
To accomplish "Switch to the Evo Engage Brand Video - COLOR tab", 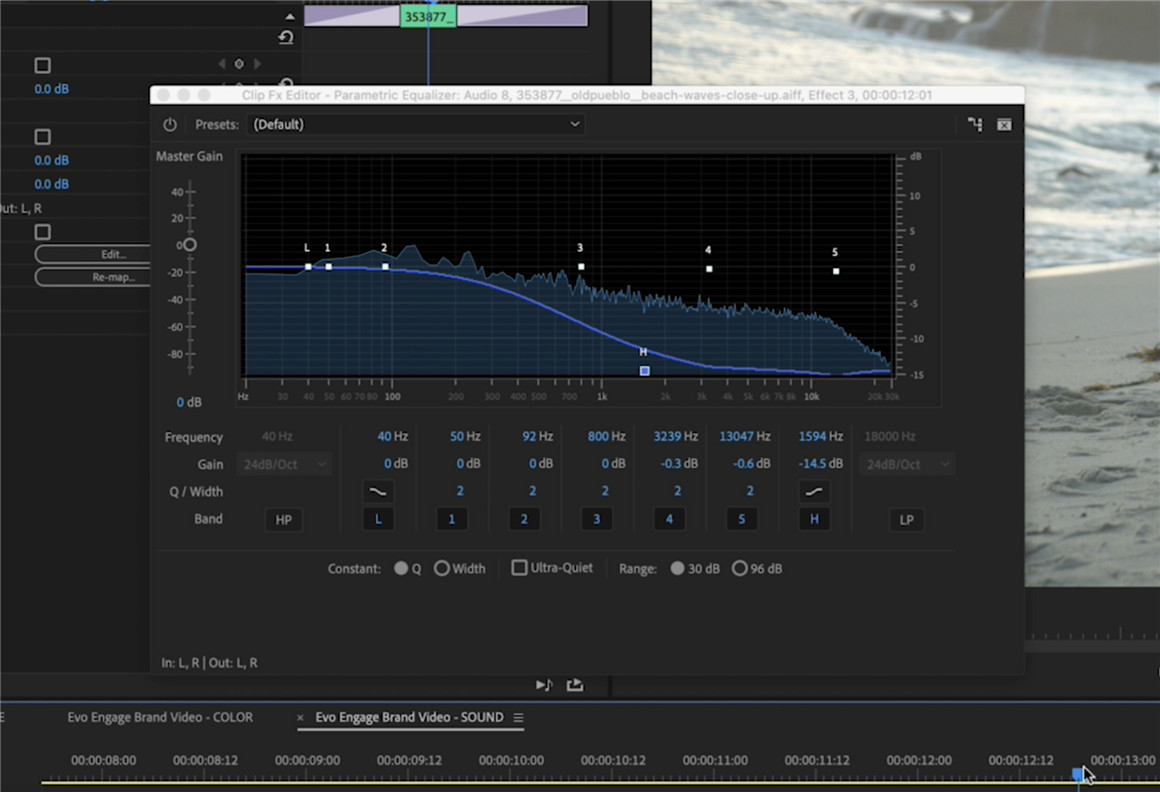I will [160, 717].
